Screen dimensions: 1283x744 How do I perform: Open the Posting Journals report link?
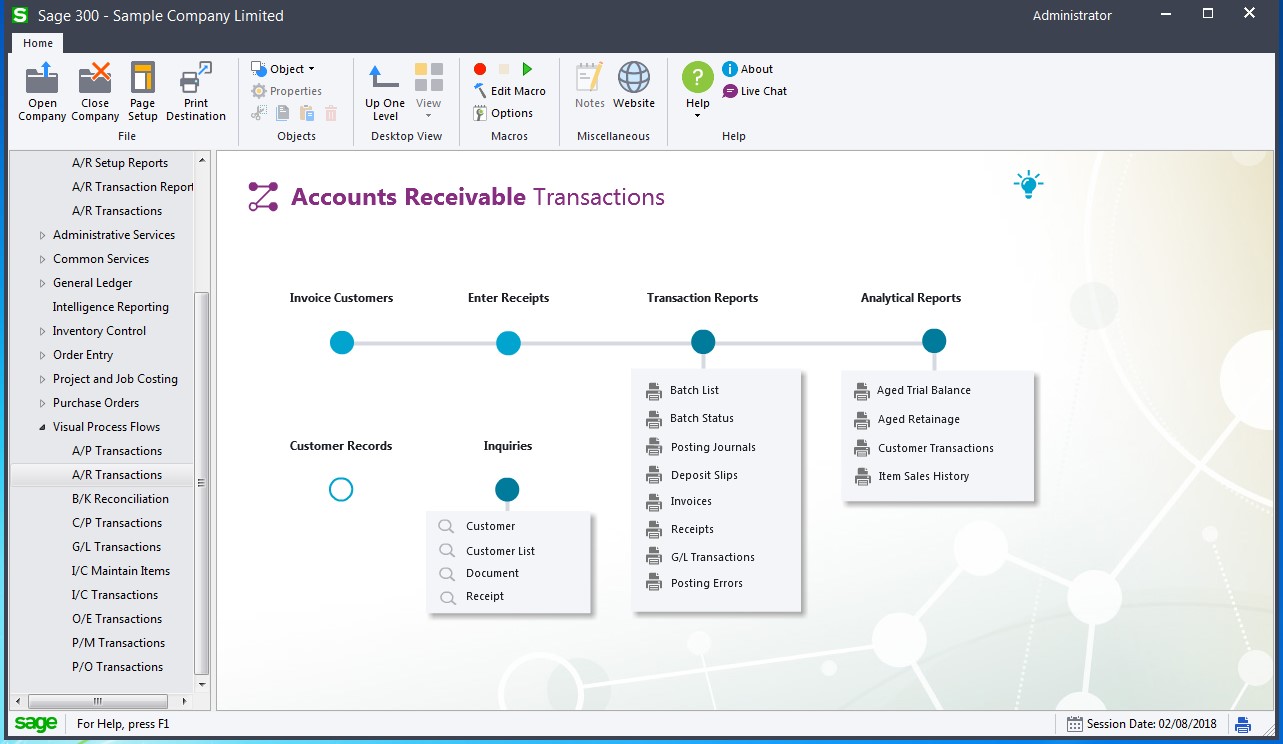[x=712, y=447]
